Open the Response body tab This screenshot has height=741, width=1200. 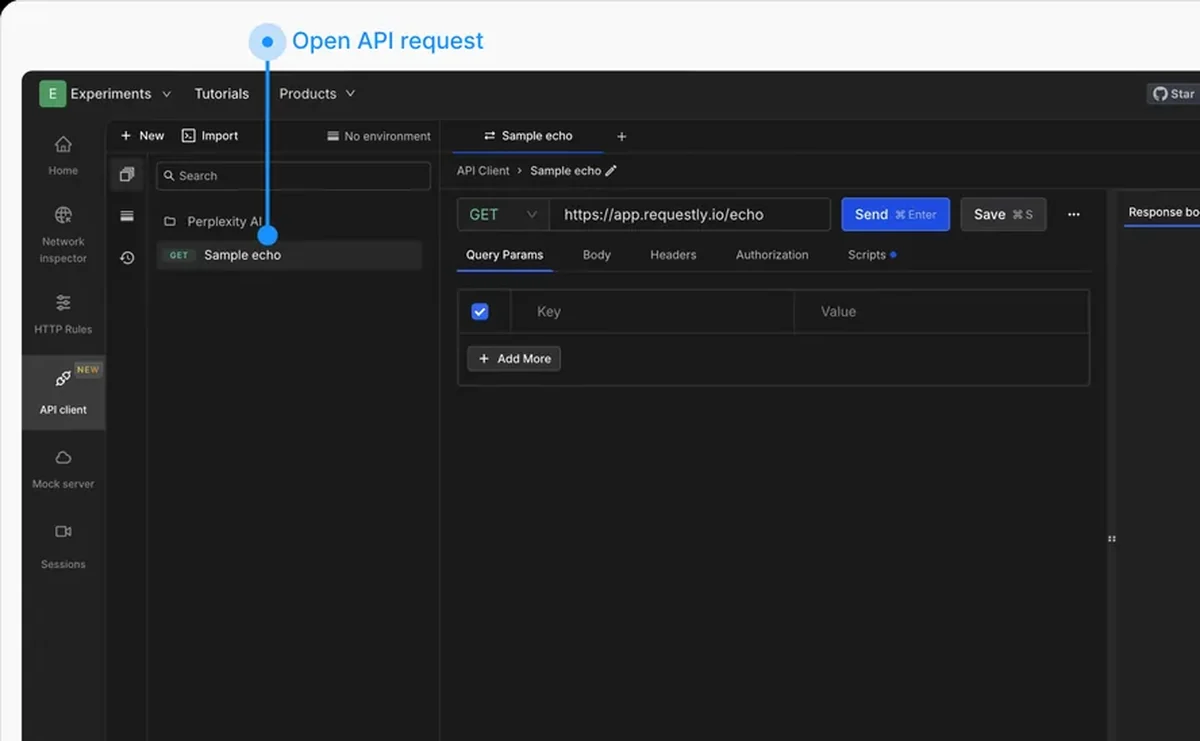tap(1163, 212)
